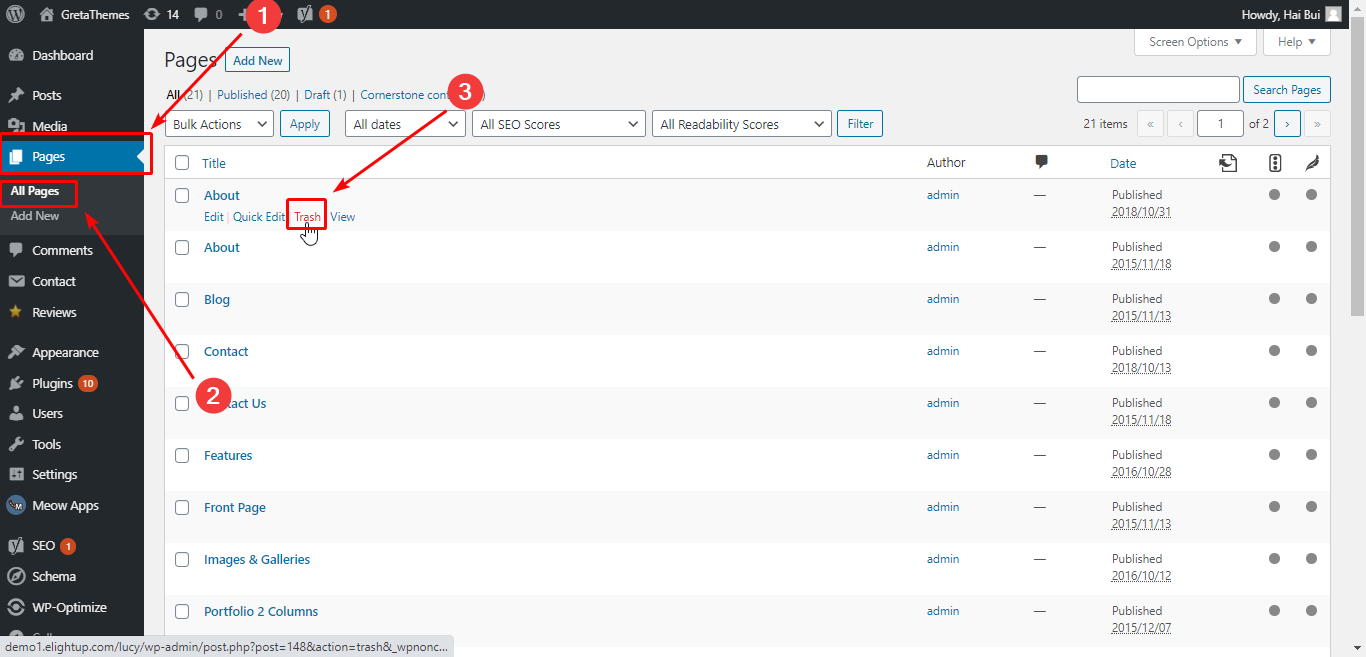Open Plugins from the sidebar menu
The height and width of the screenshot is (657, 1366).
pyautogui.click(x=55, y=382)
